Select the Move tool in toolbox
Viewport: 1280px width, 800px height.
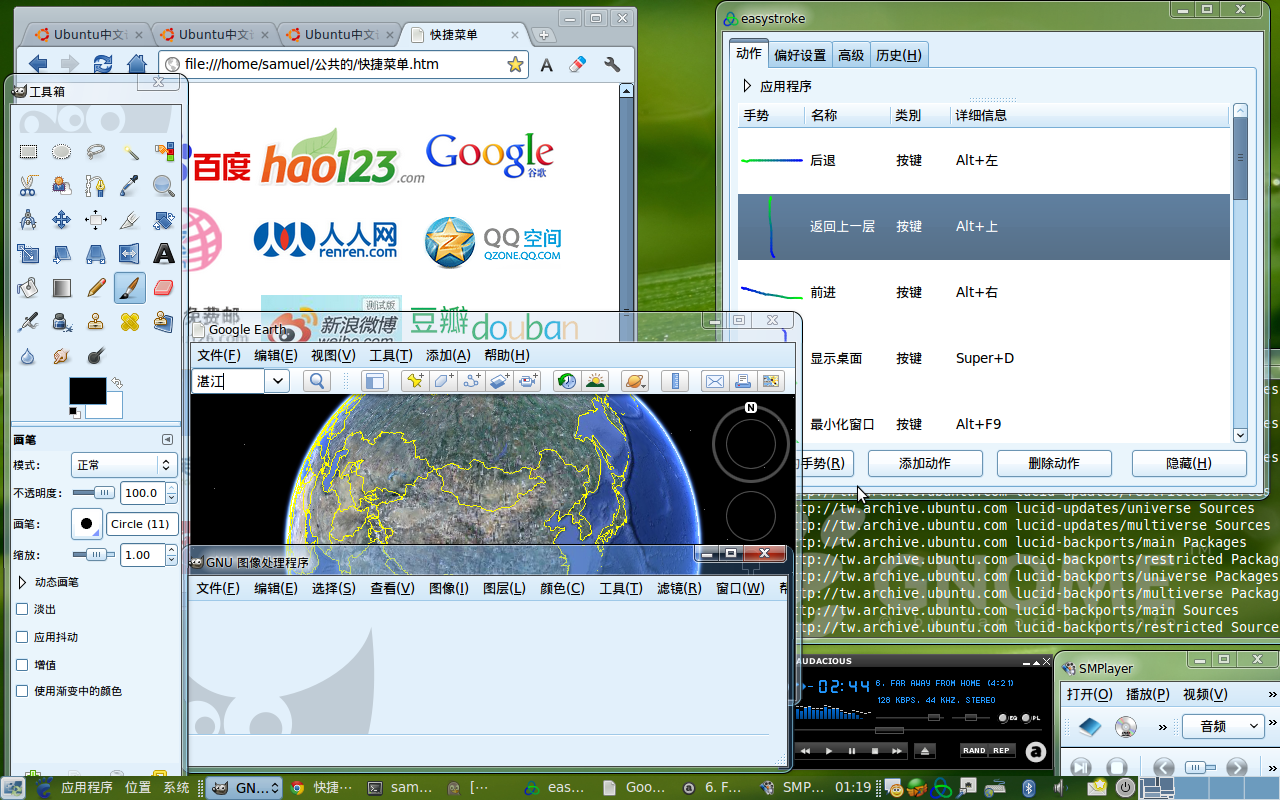coord(62,220)
